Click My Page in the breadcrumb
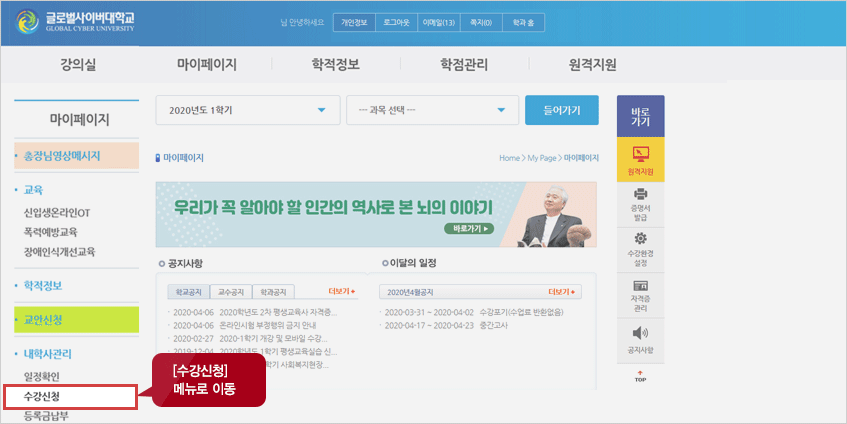This screenshot has height=424, width=847. [x=542, y=158]
